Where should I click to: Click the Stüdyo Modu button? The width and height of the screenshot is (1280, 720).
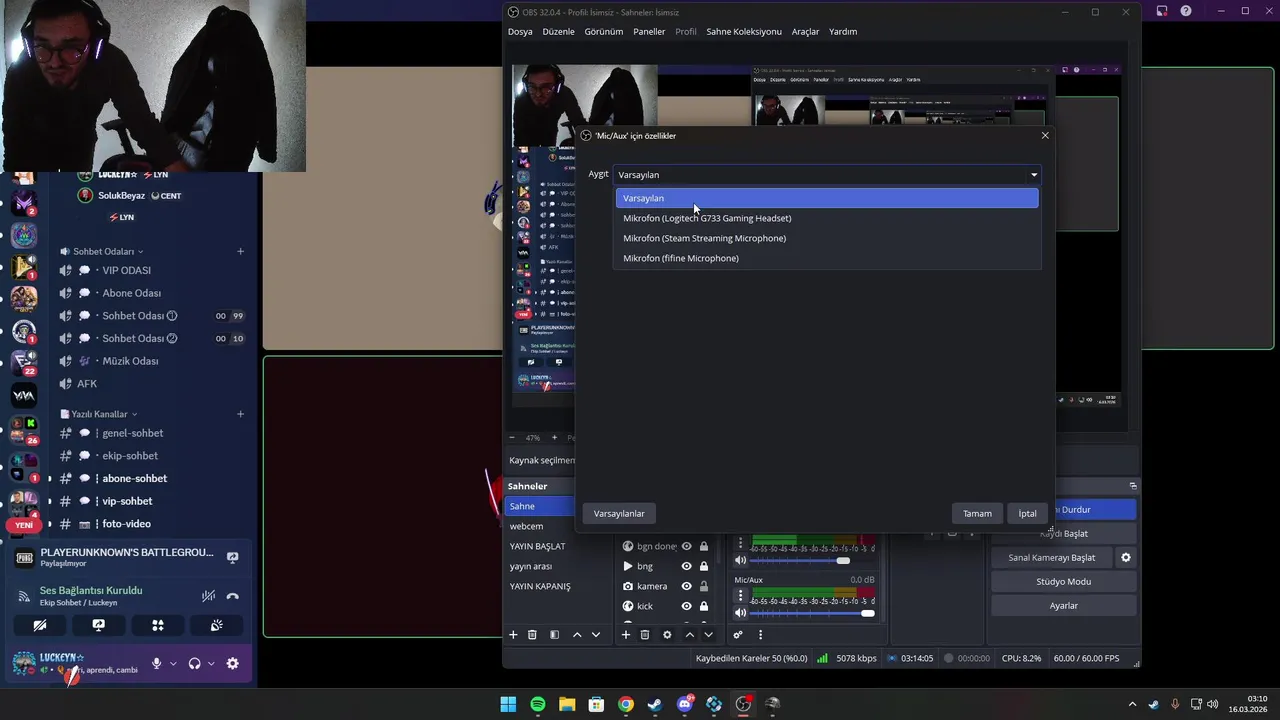tap(1063, 581)
